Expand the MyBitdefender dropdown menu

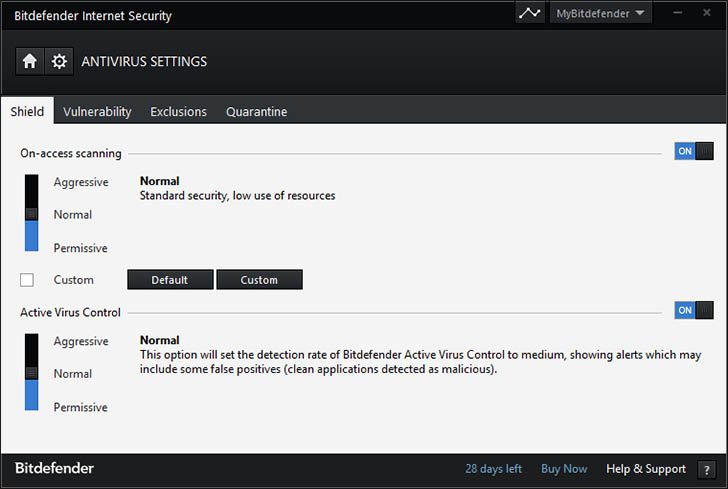tap(600, 14)
